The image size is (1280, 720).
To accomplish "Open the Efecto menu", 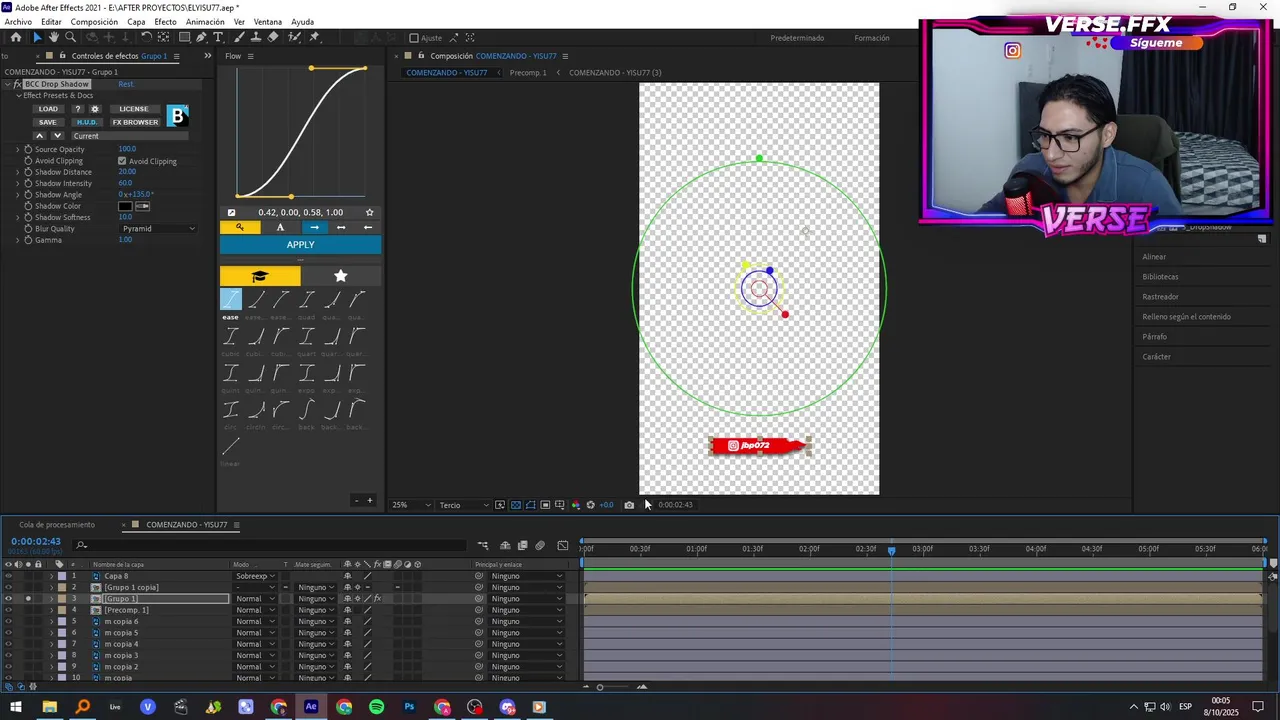I will 165,22.
